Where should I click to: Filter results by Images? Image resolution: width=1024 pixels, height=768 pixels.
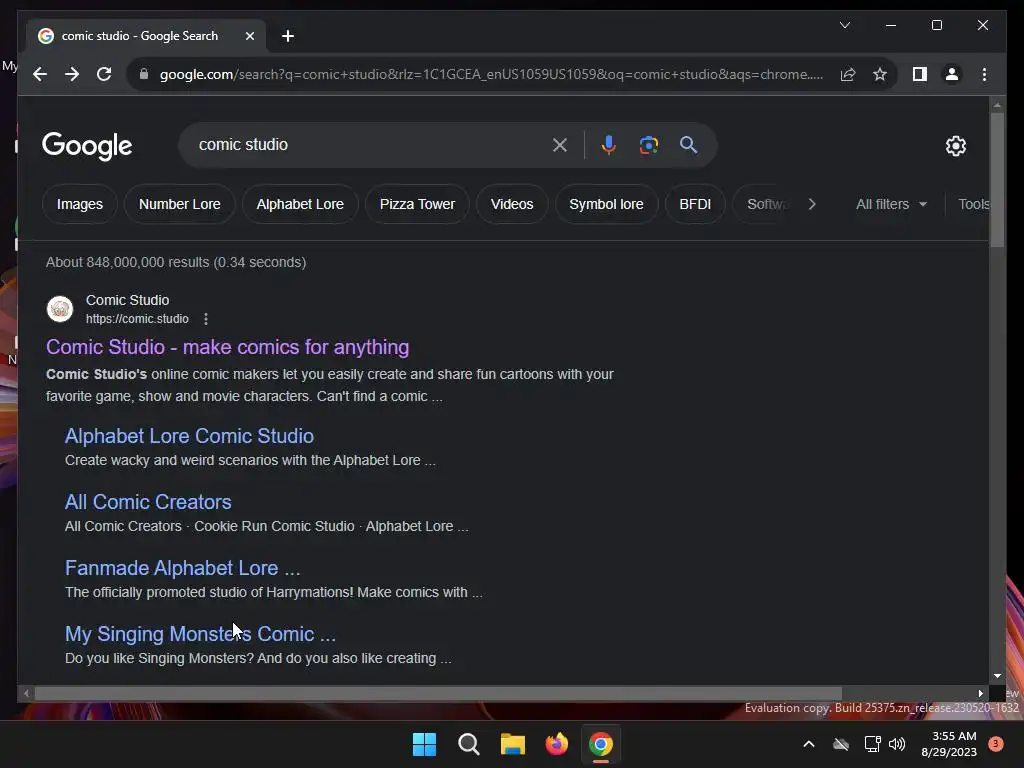pos(80,204)
